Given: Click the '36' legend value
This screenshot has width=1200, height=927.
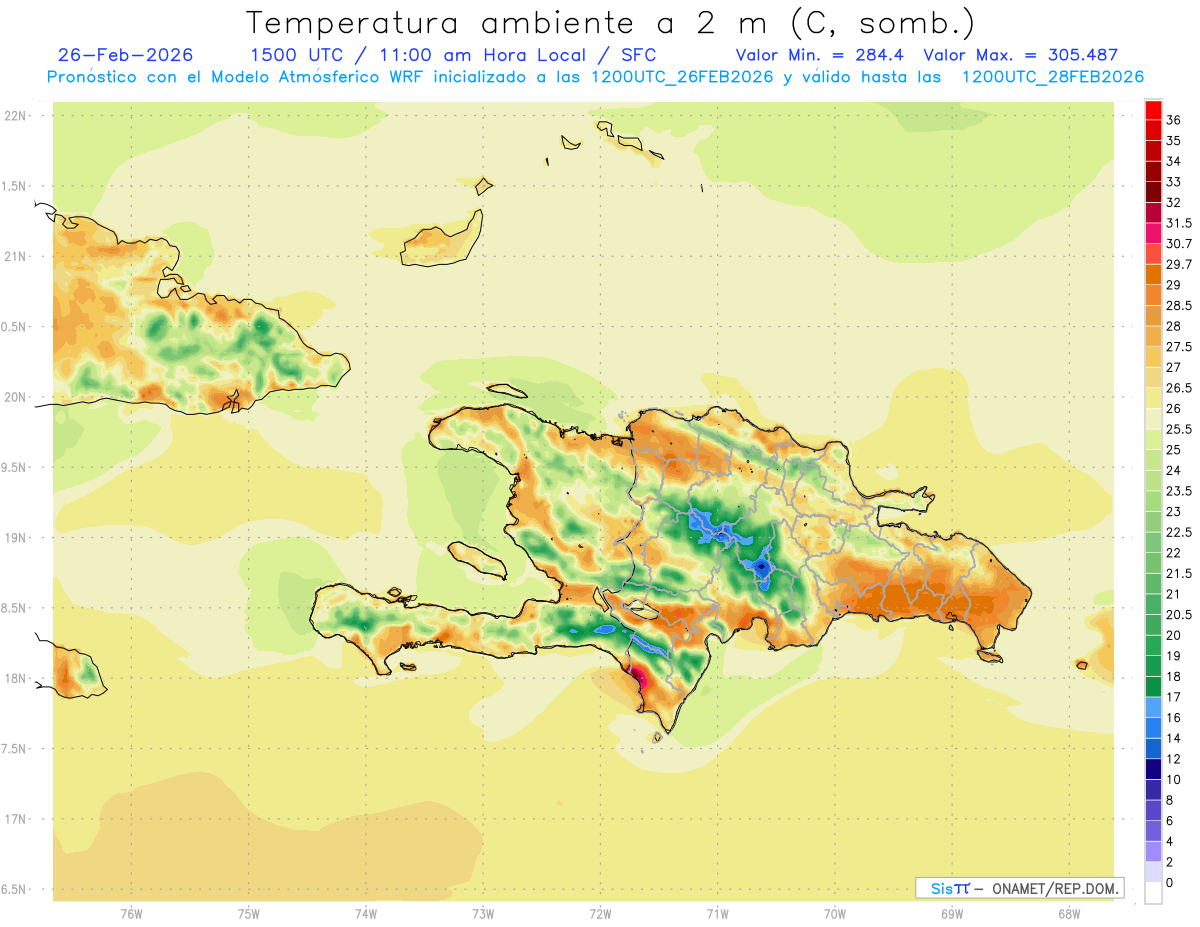Looking at the screenshot, I should coord(1173,120).
